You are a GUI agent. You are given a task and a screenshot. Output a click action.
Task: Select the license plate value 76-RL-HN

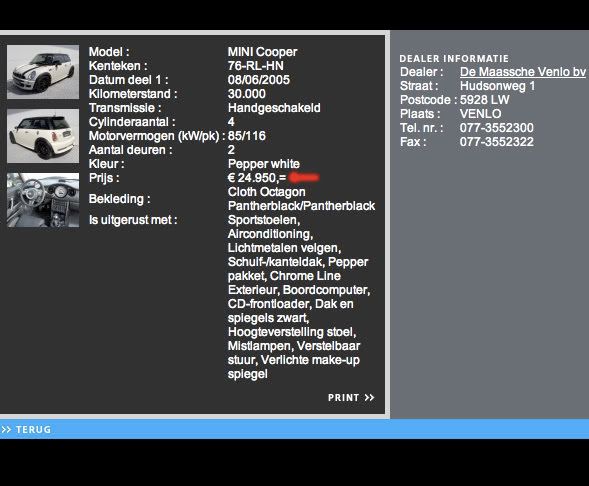pyautogui.click(x=255, y=66)
